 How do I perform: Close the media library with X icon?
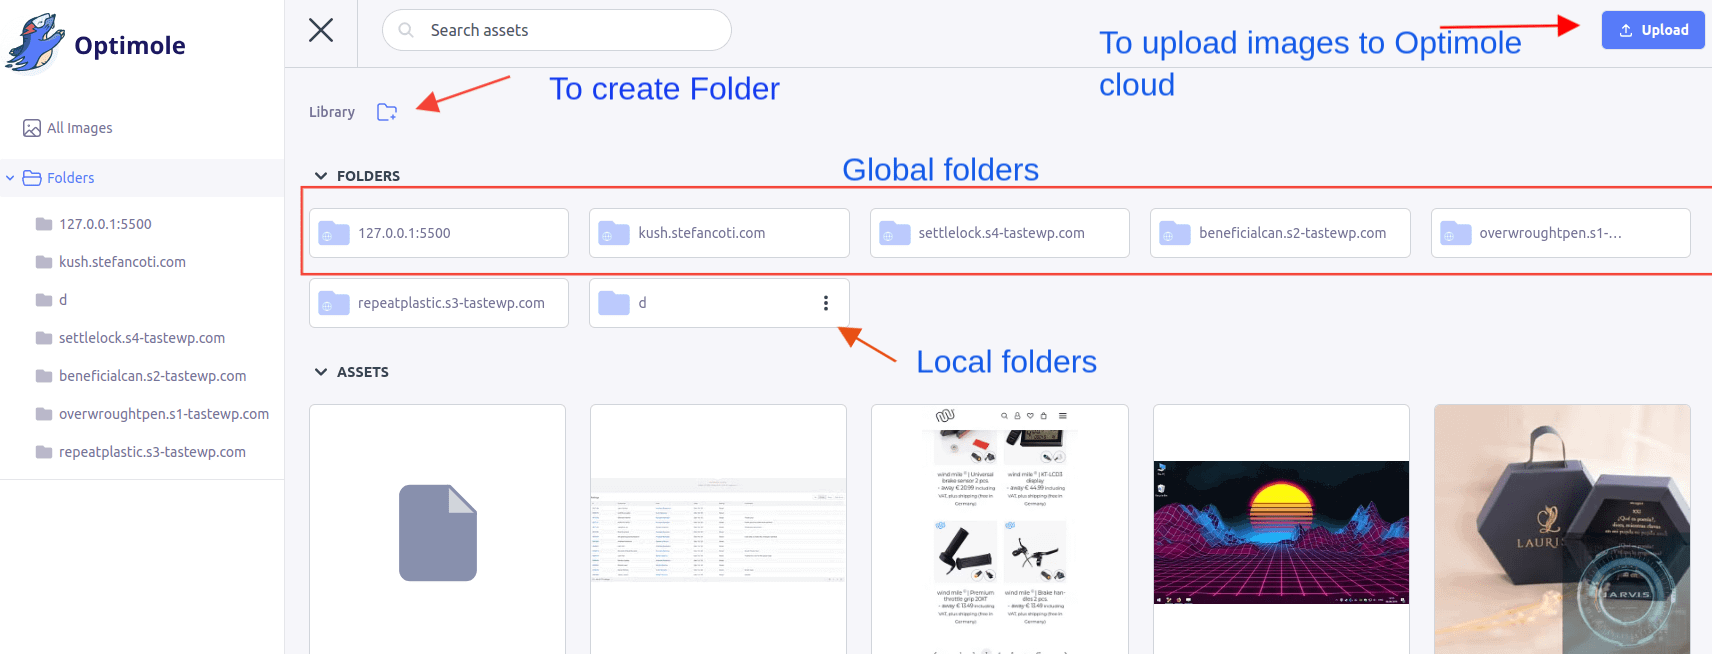point(321,30)
